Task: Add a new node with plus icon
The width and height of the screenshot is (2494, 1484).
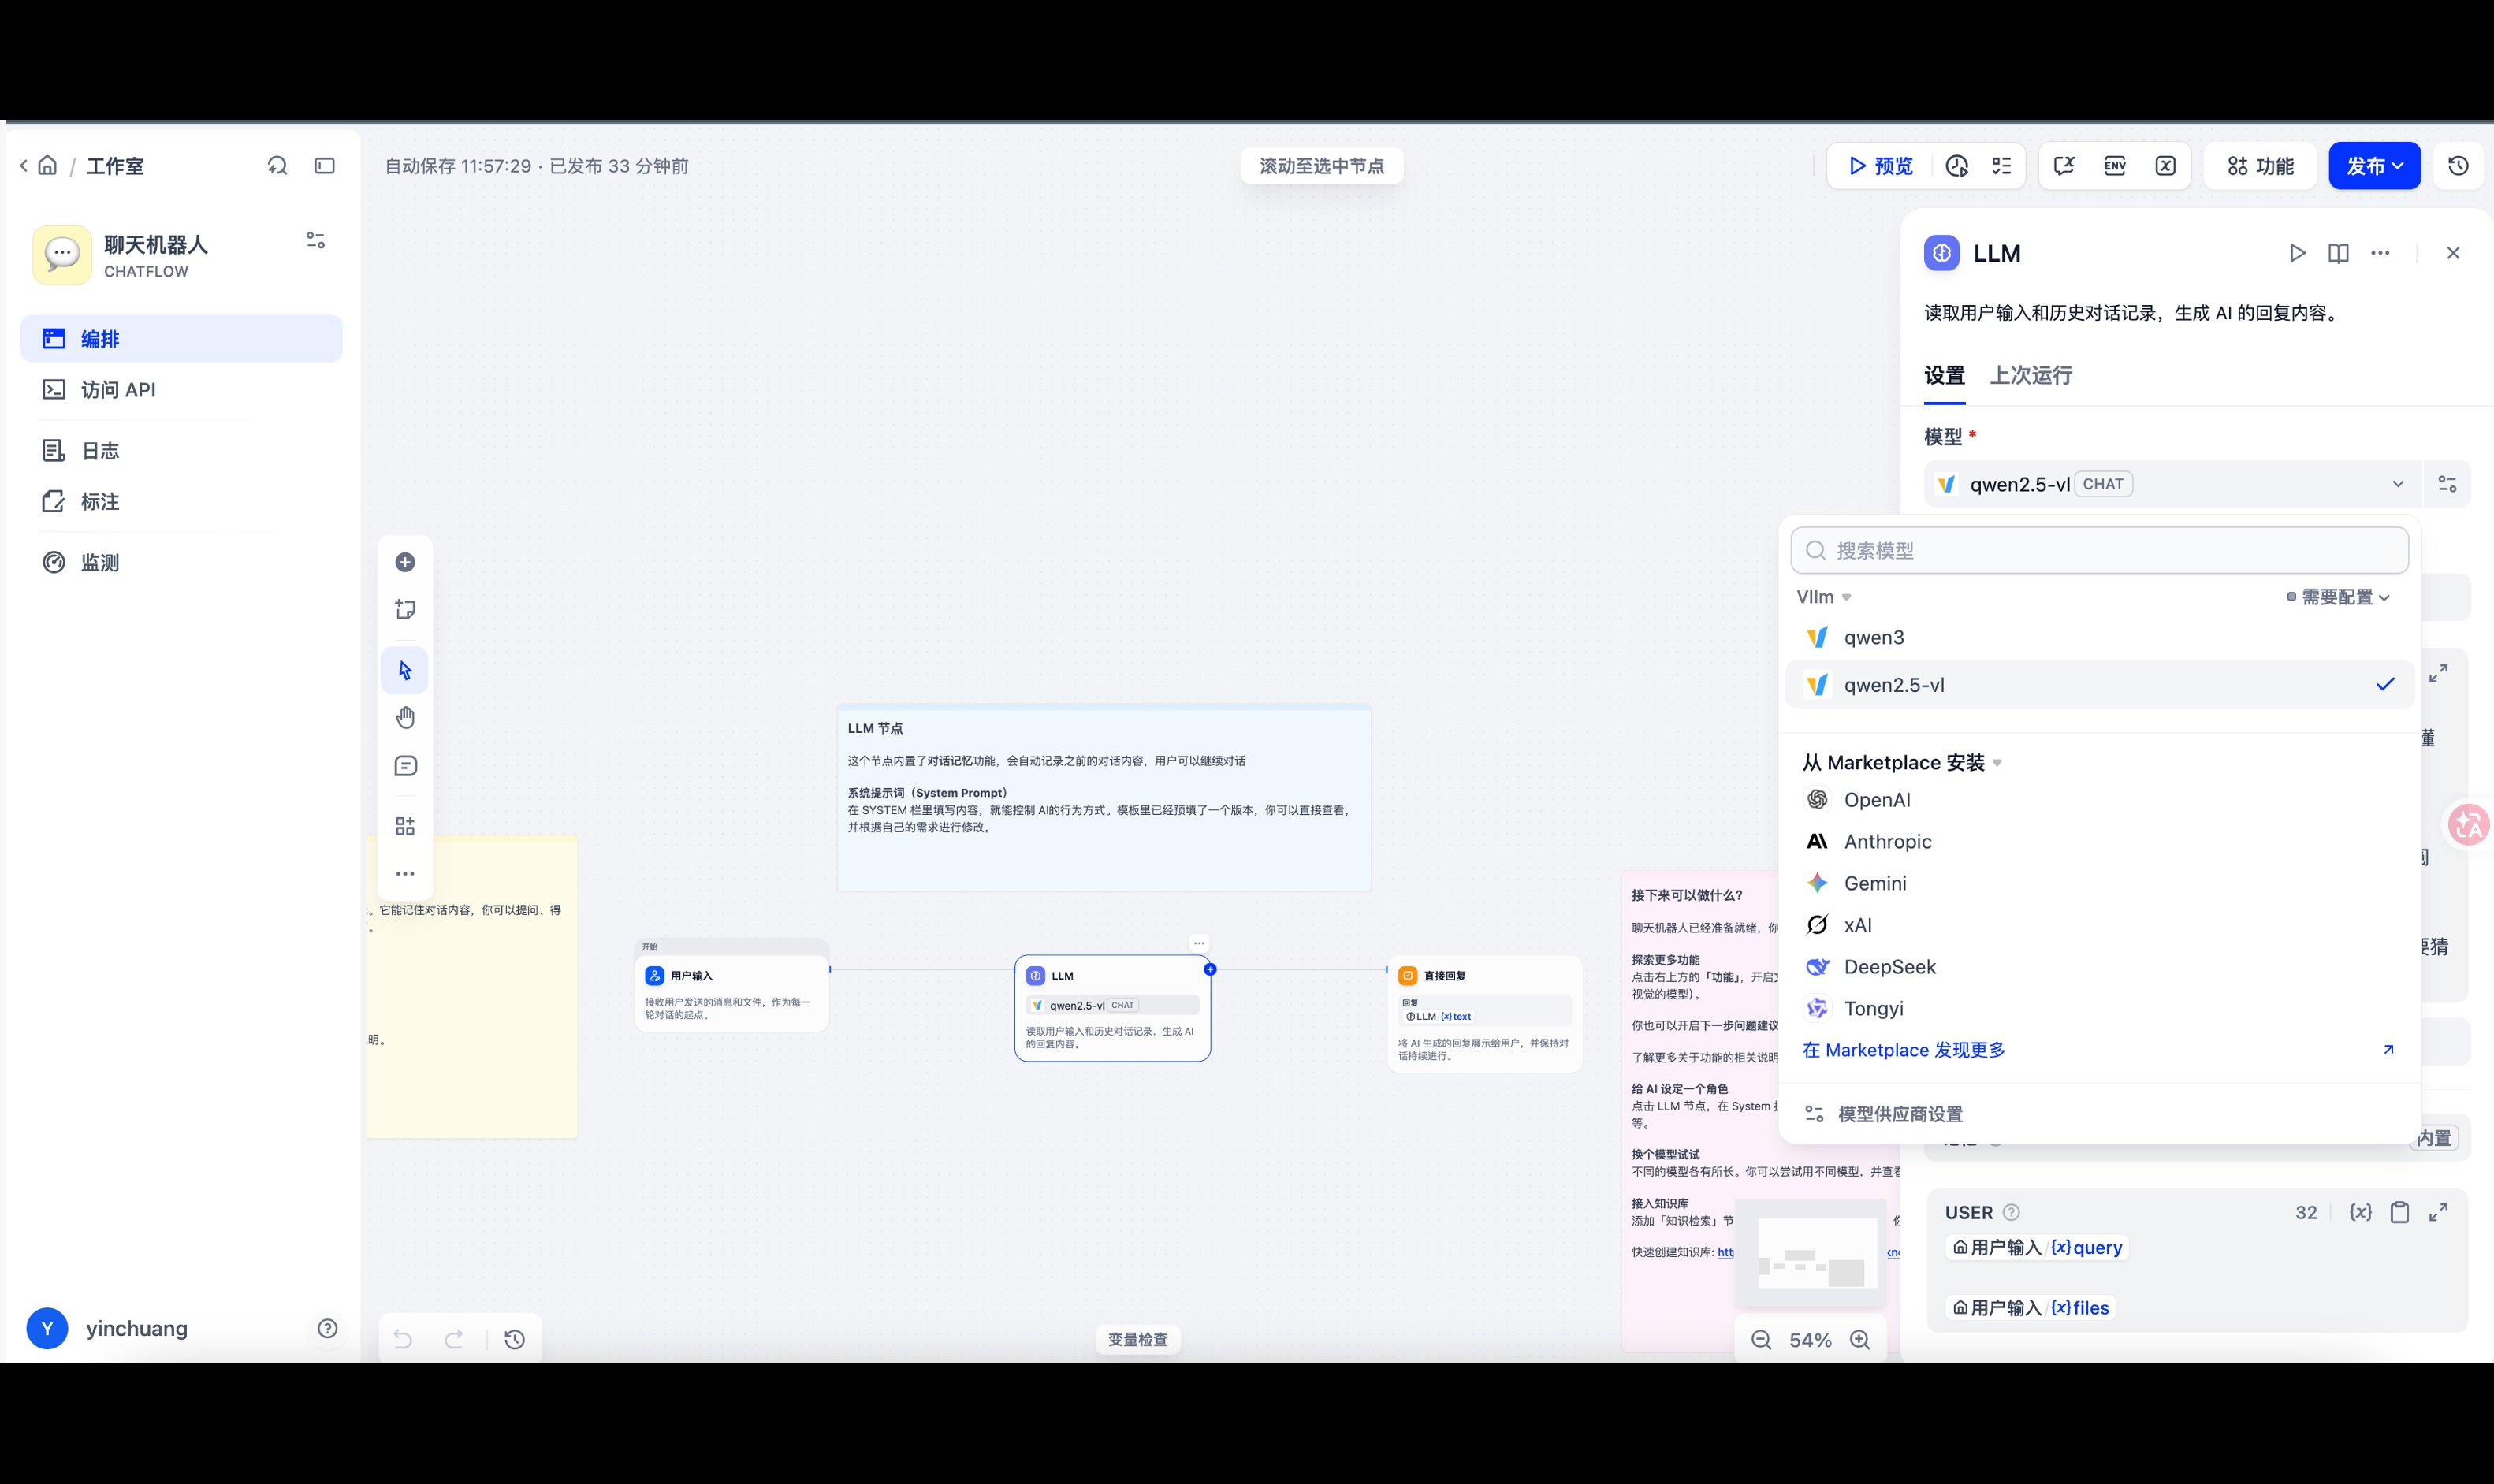Action: click(405, 562)
